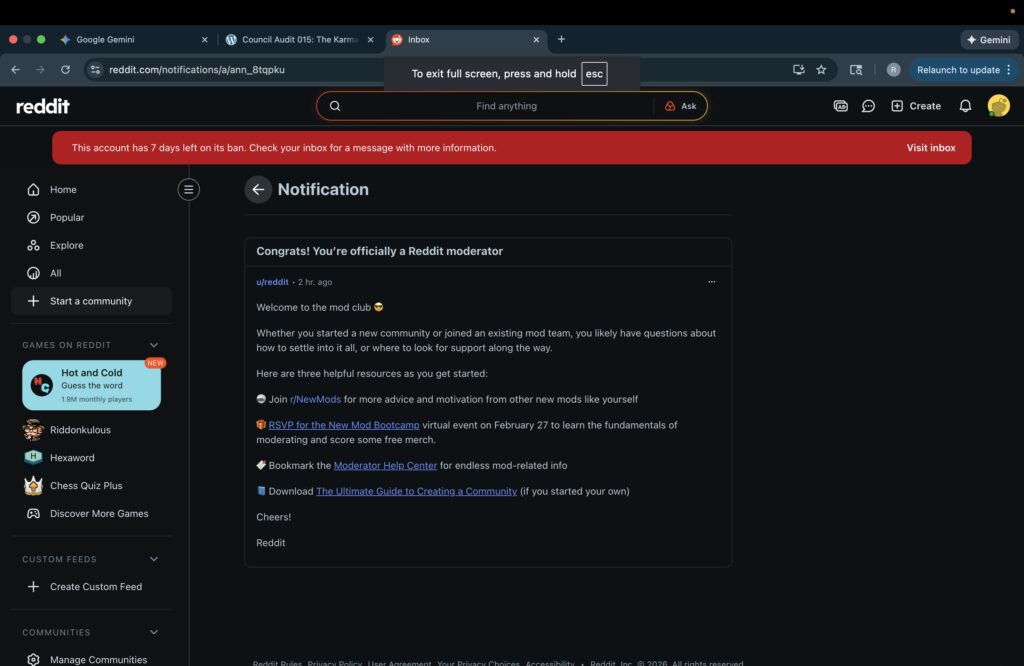Bookmark this page with star icon
Screen dimensions: 1024x666
tap(821, 70)
